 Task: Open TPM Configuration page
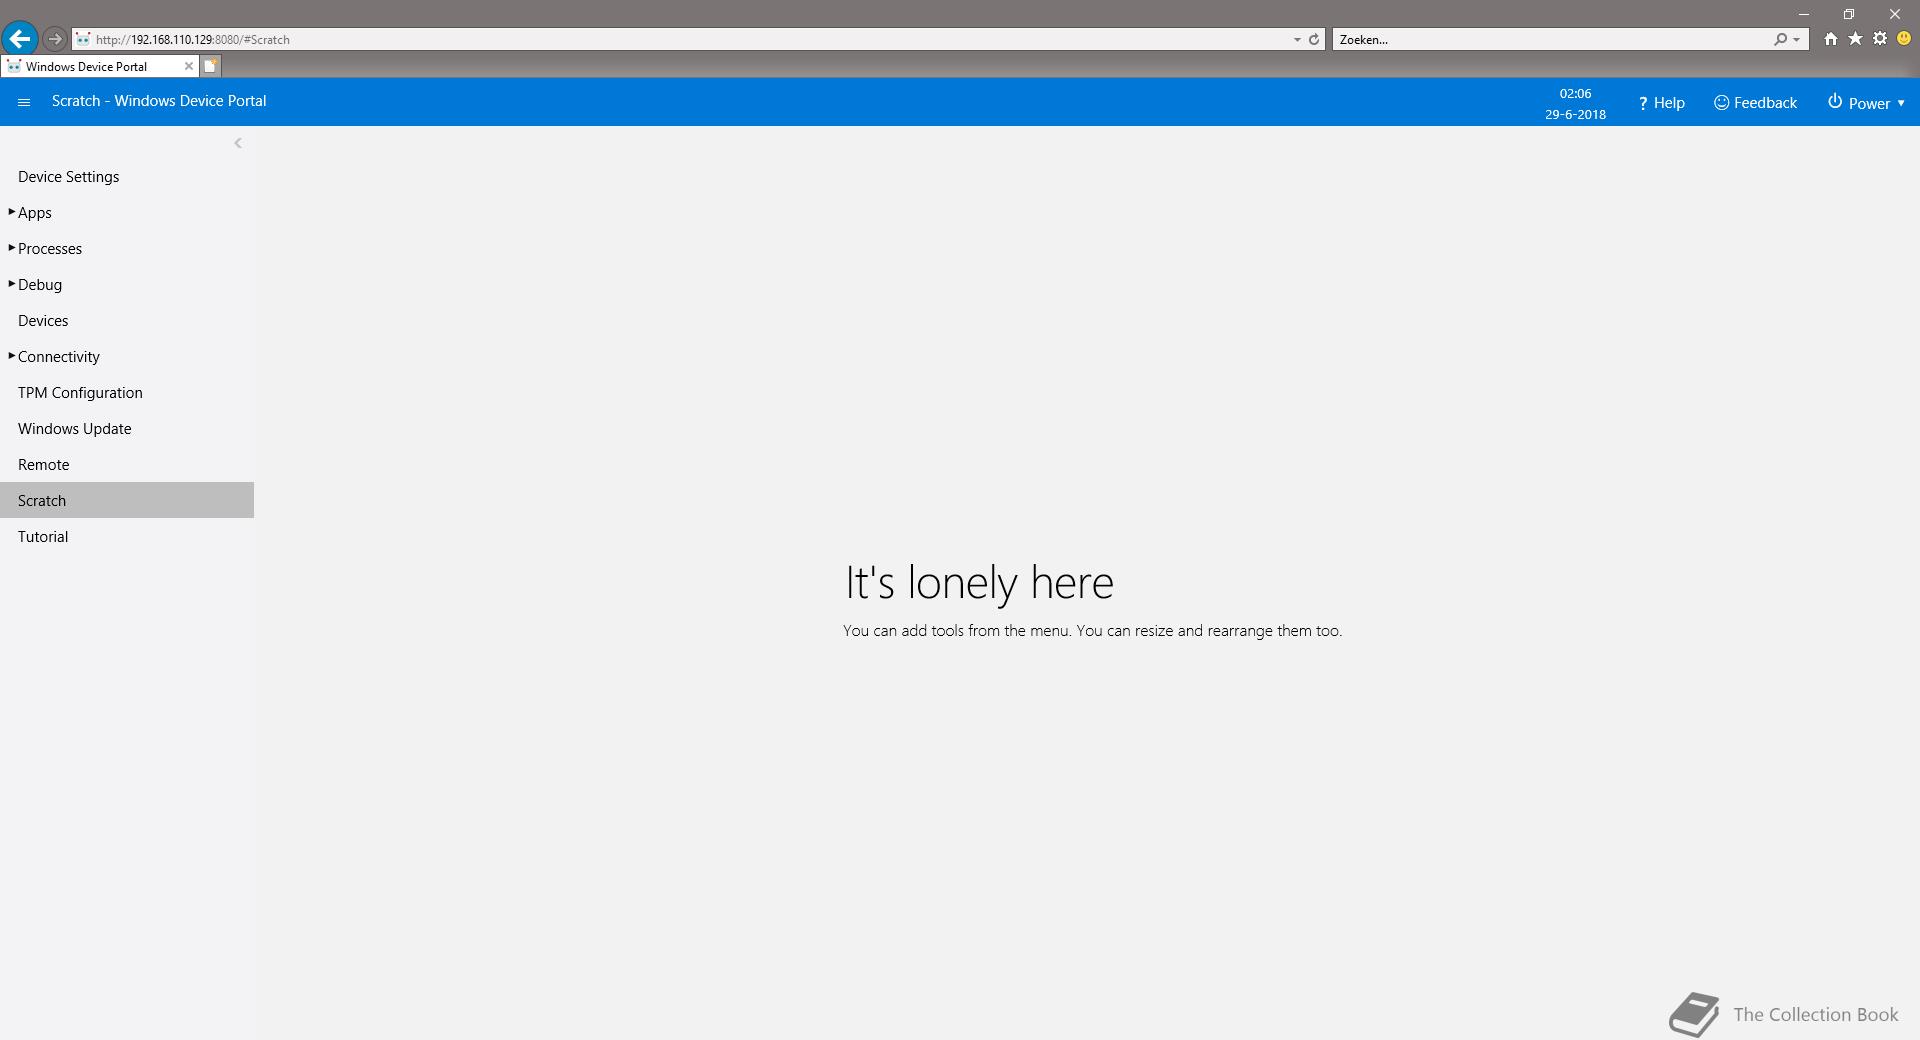click(80, 393)
